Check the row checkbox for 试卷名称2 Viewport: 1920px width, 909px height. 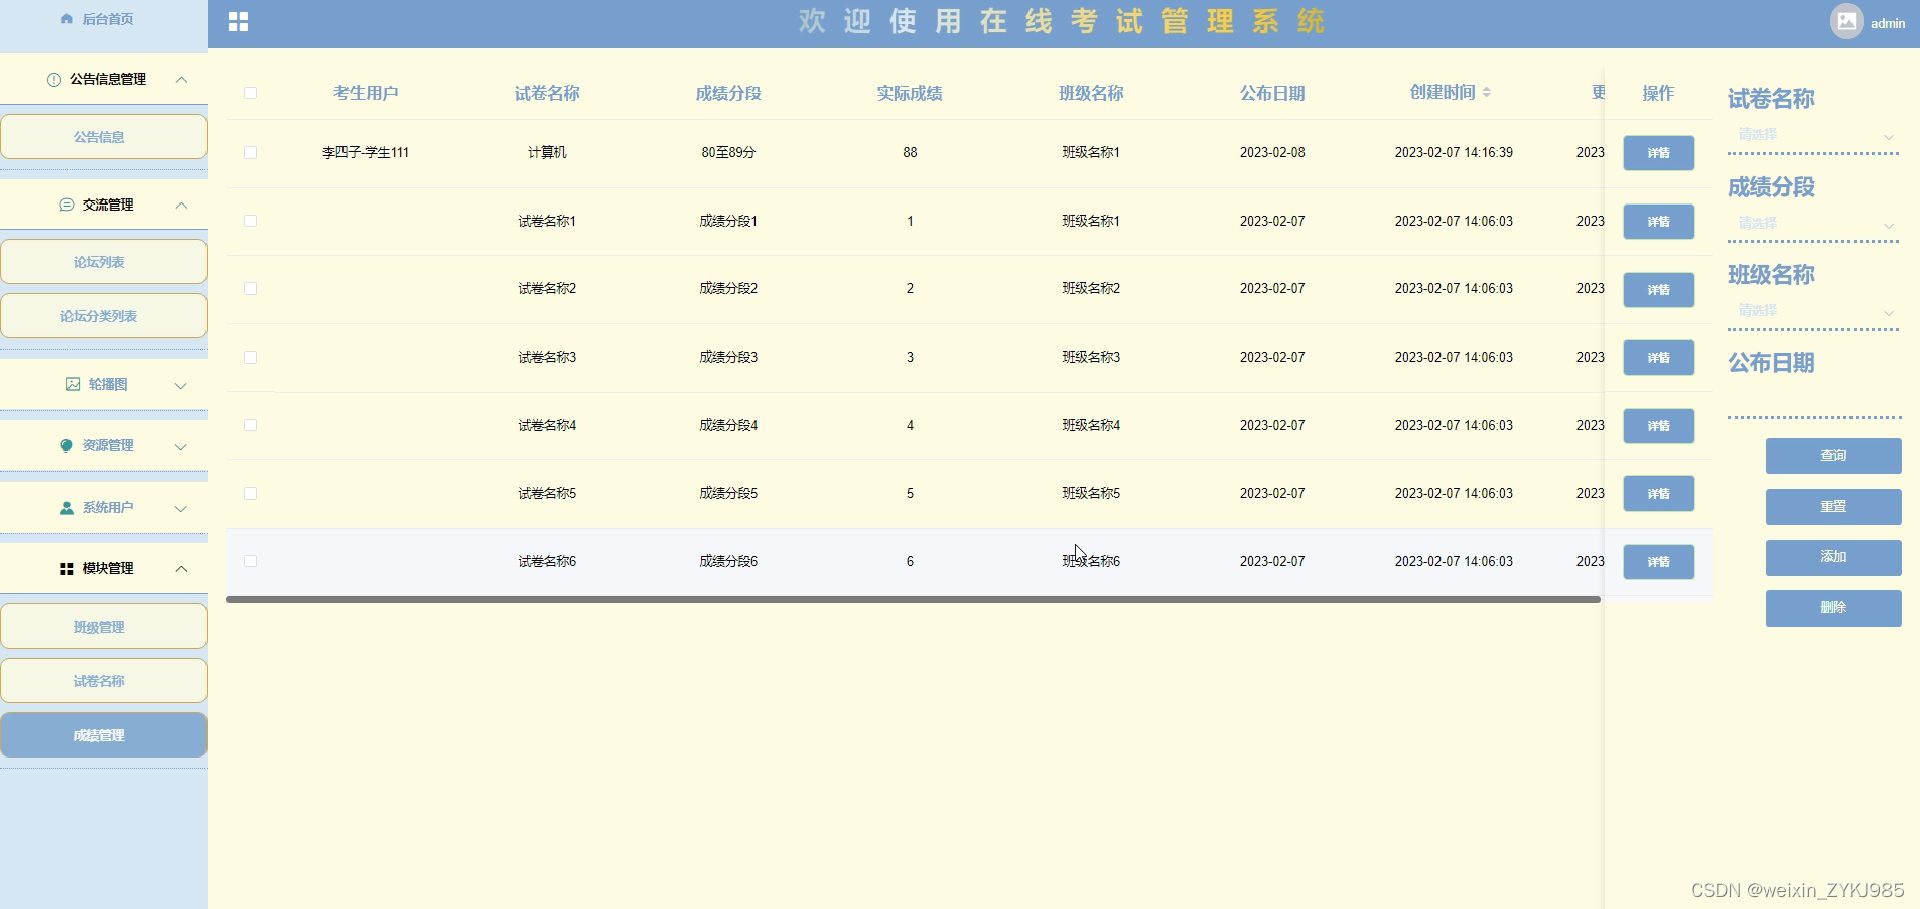251,289
